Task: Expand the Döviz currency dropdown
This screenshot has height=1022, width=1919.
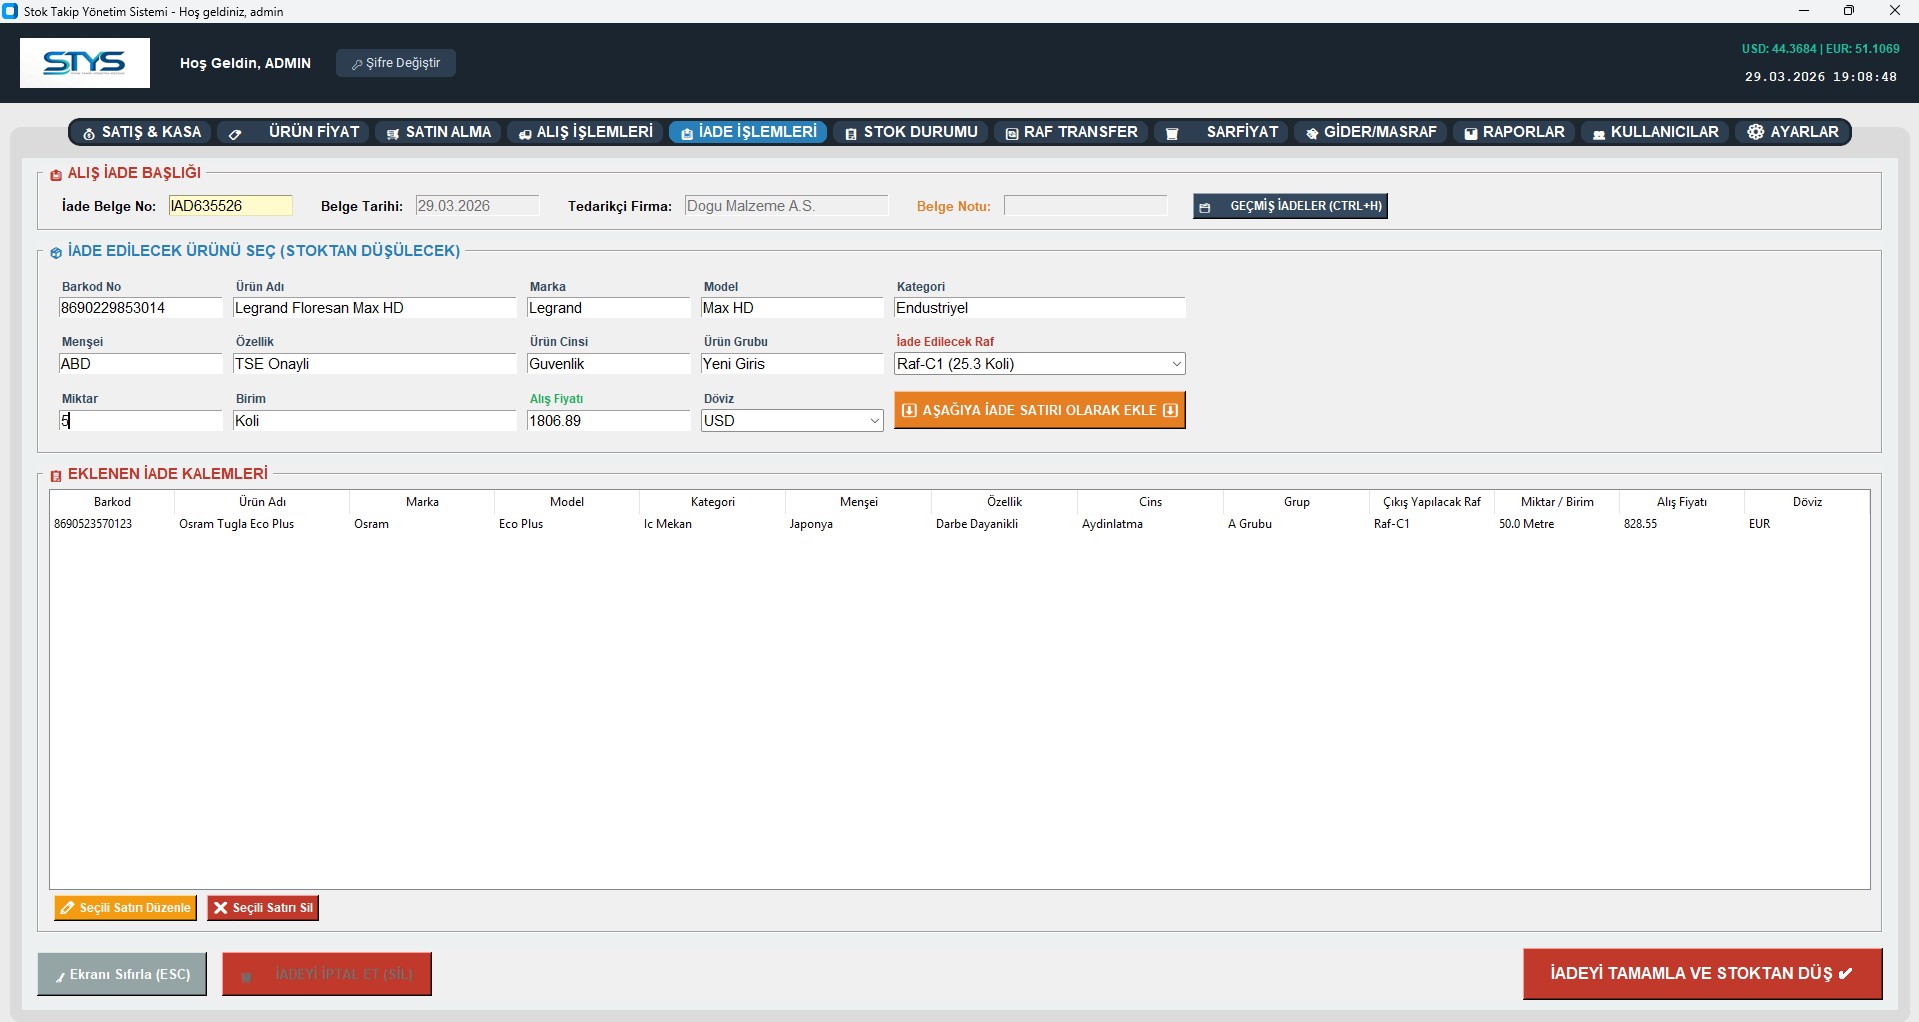Action: tap(874, 421)
